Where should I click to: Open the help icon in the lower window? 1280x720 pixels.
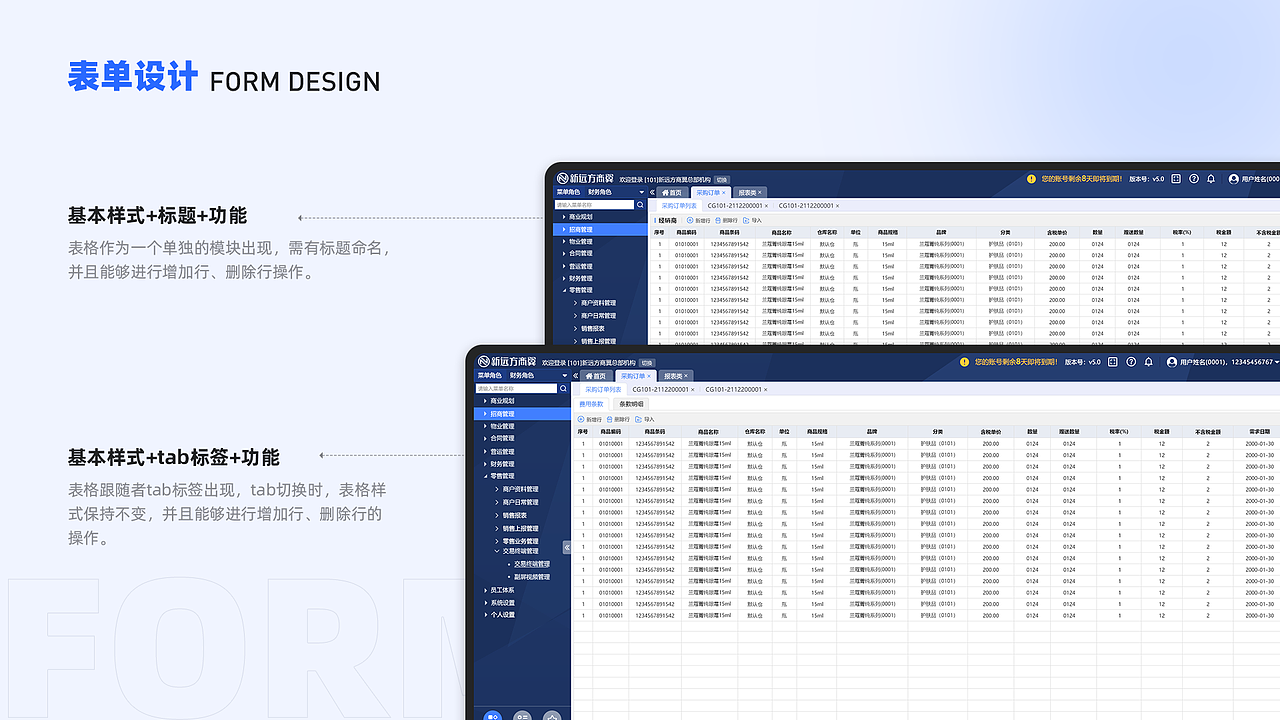[1131, 362]
